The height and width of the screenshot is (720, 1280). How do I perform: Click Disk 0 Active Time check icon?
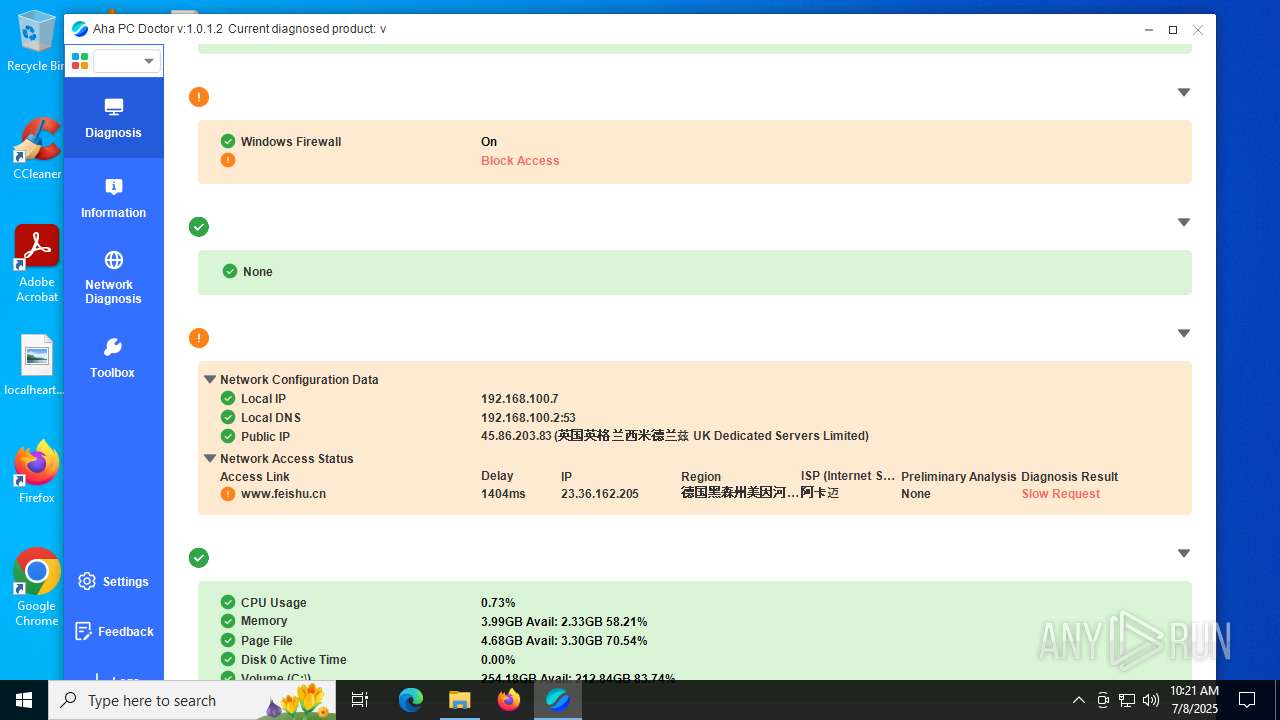point(228,660)
